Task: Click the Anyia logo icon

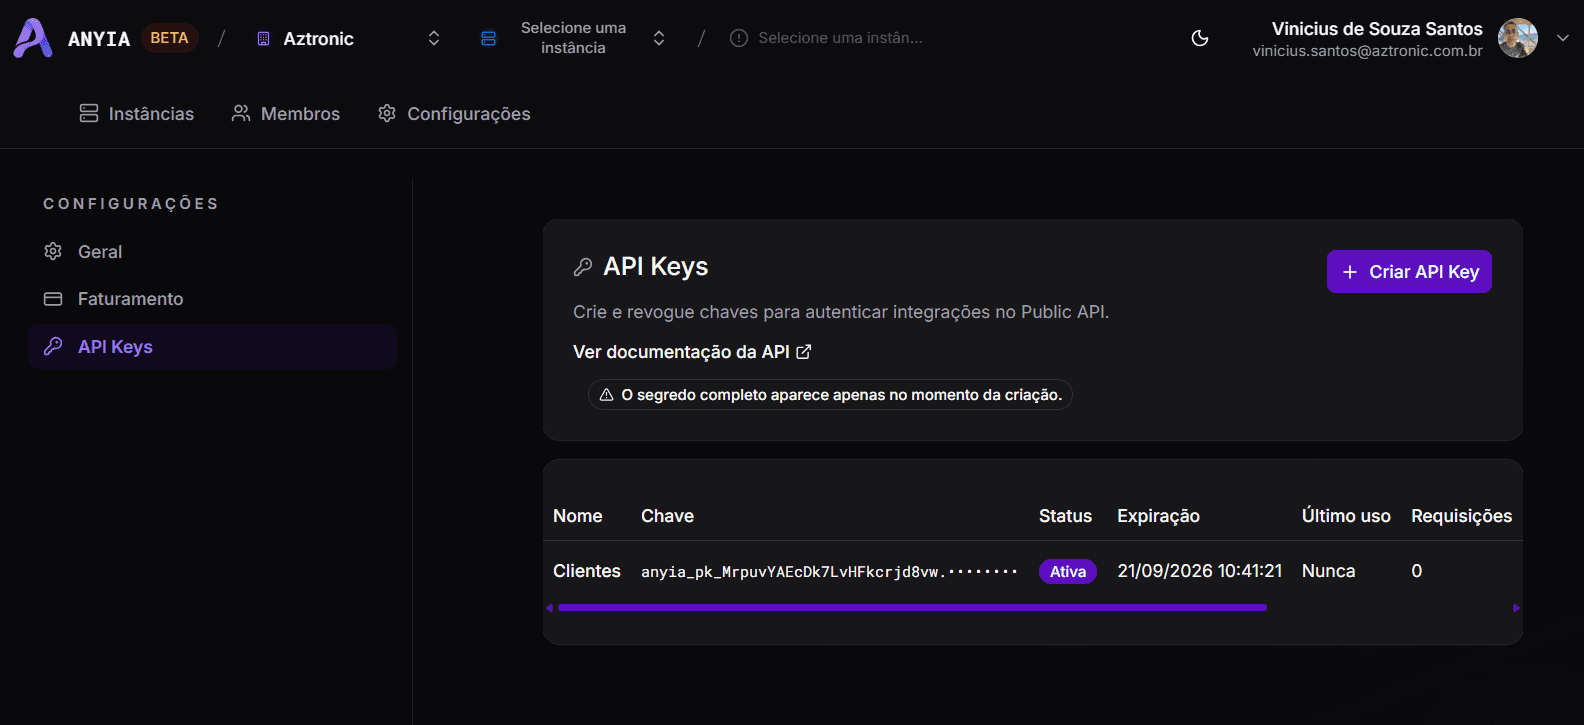Action: (x=32, y=38)
